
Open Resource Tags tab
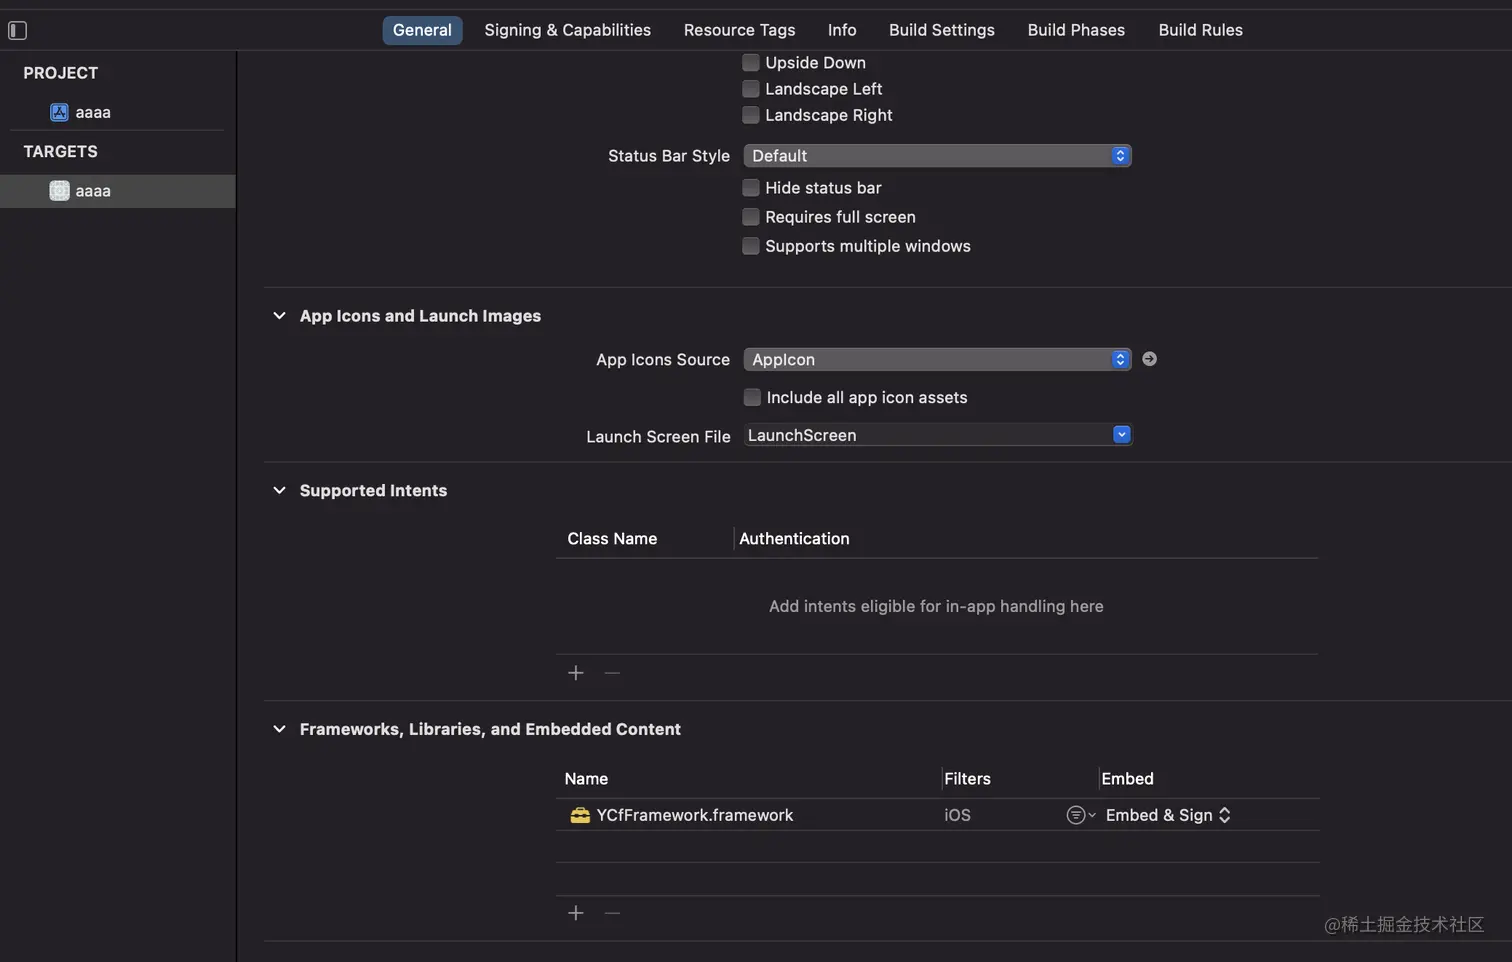click(x=739, y=30)
